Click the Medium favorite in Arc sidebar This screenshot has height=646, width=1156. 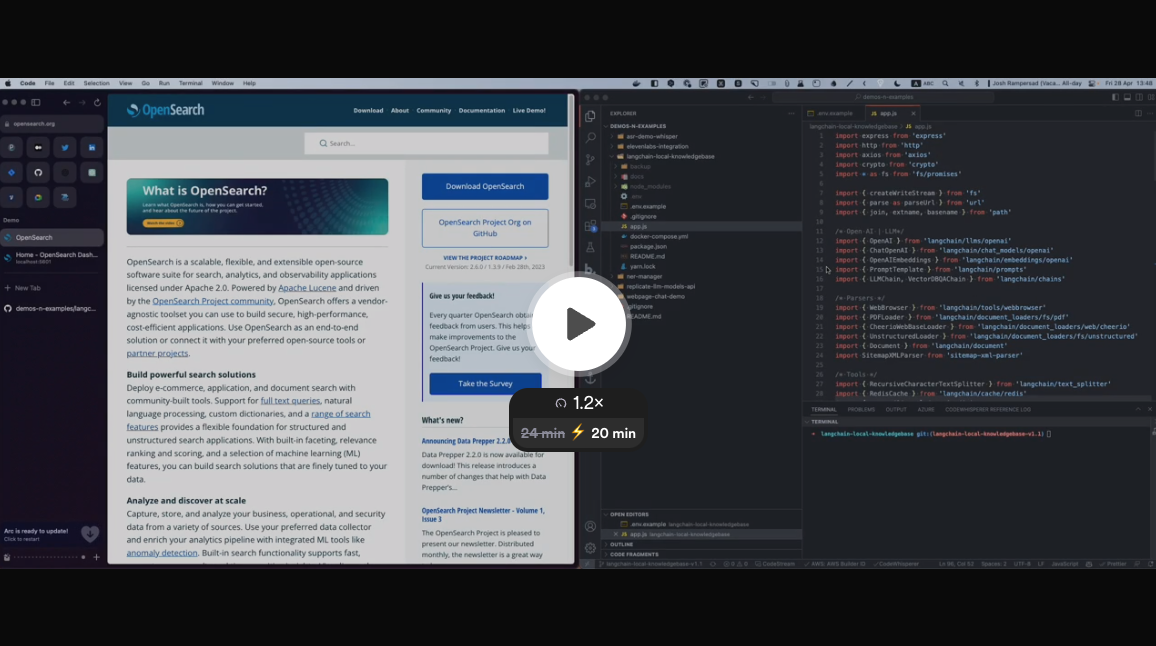pos(38,147)
